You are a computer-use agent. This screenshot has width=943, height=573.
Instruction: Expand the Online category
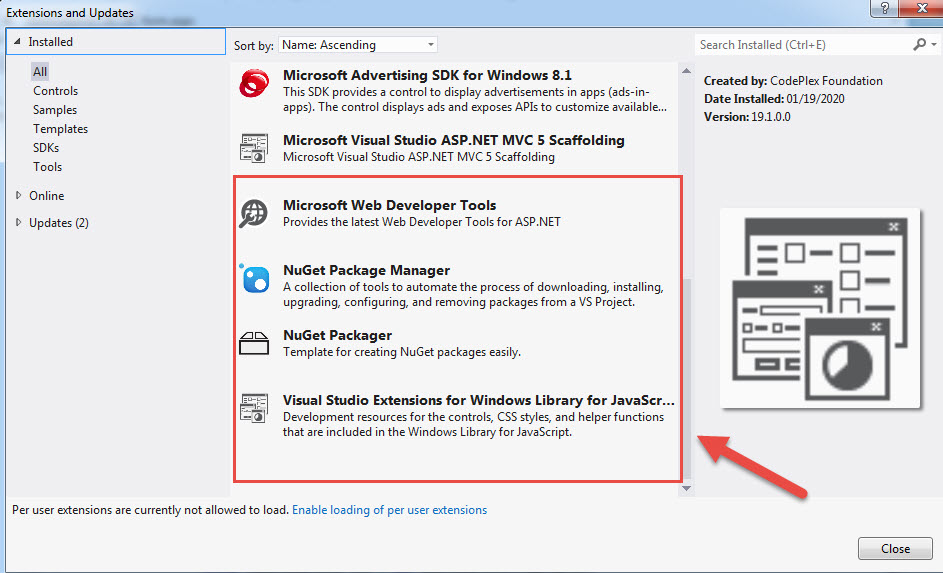point(19,195)
